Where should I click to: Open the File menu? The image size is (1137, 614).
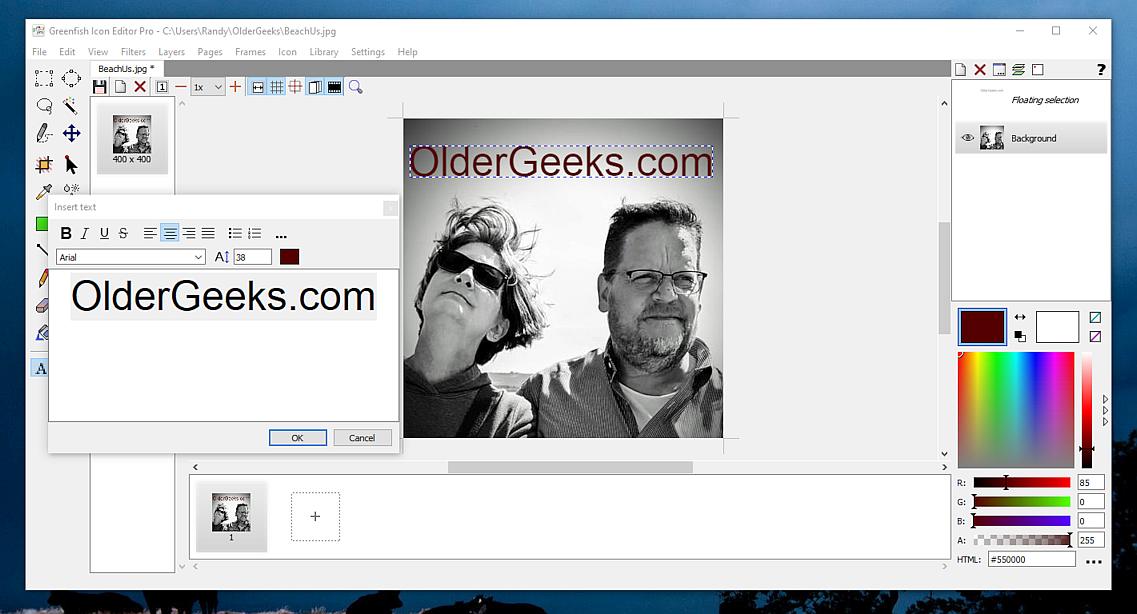[39, 52]
